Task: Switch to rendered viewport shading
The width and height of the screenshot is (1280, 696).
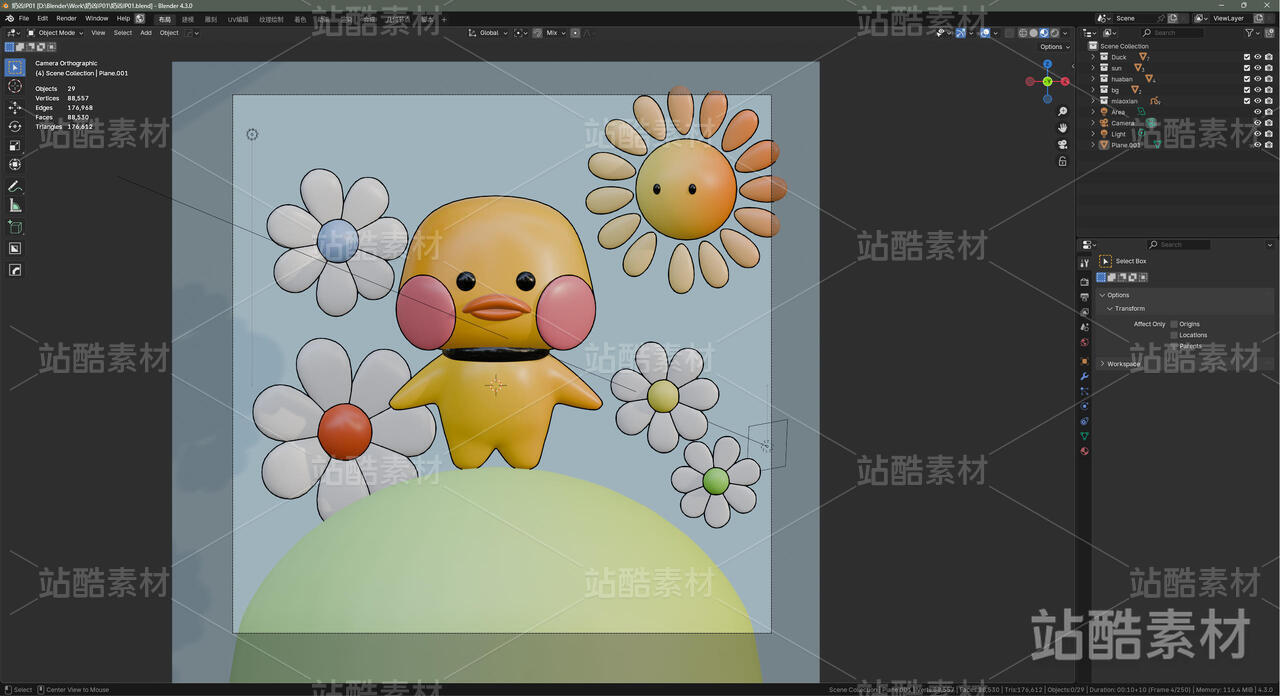Action: click(x=1054, y=33)
